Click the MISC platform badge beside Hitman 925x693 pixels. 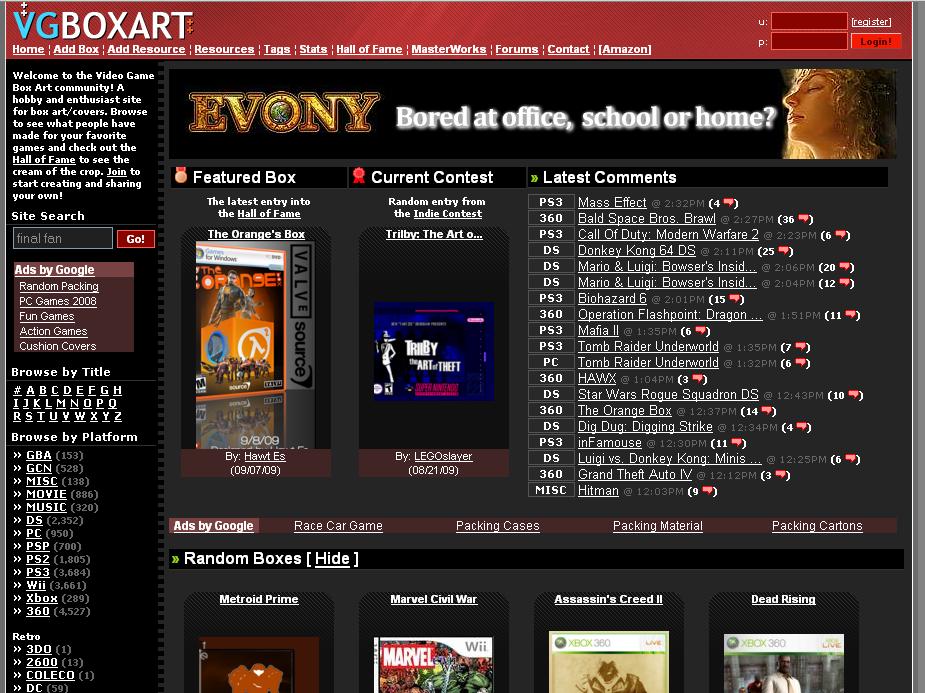(551, 490)
